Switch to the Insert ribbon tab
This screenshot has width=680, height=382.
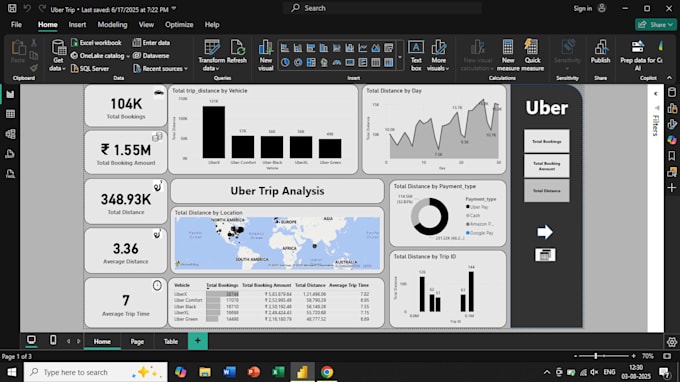(77, 25)
